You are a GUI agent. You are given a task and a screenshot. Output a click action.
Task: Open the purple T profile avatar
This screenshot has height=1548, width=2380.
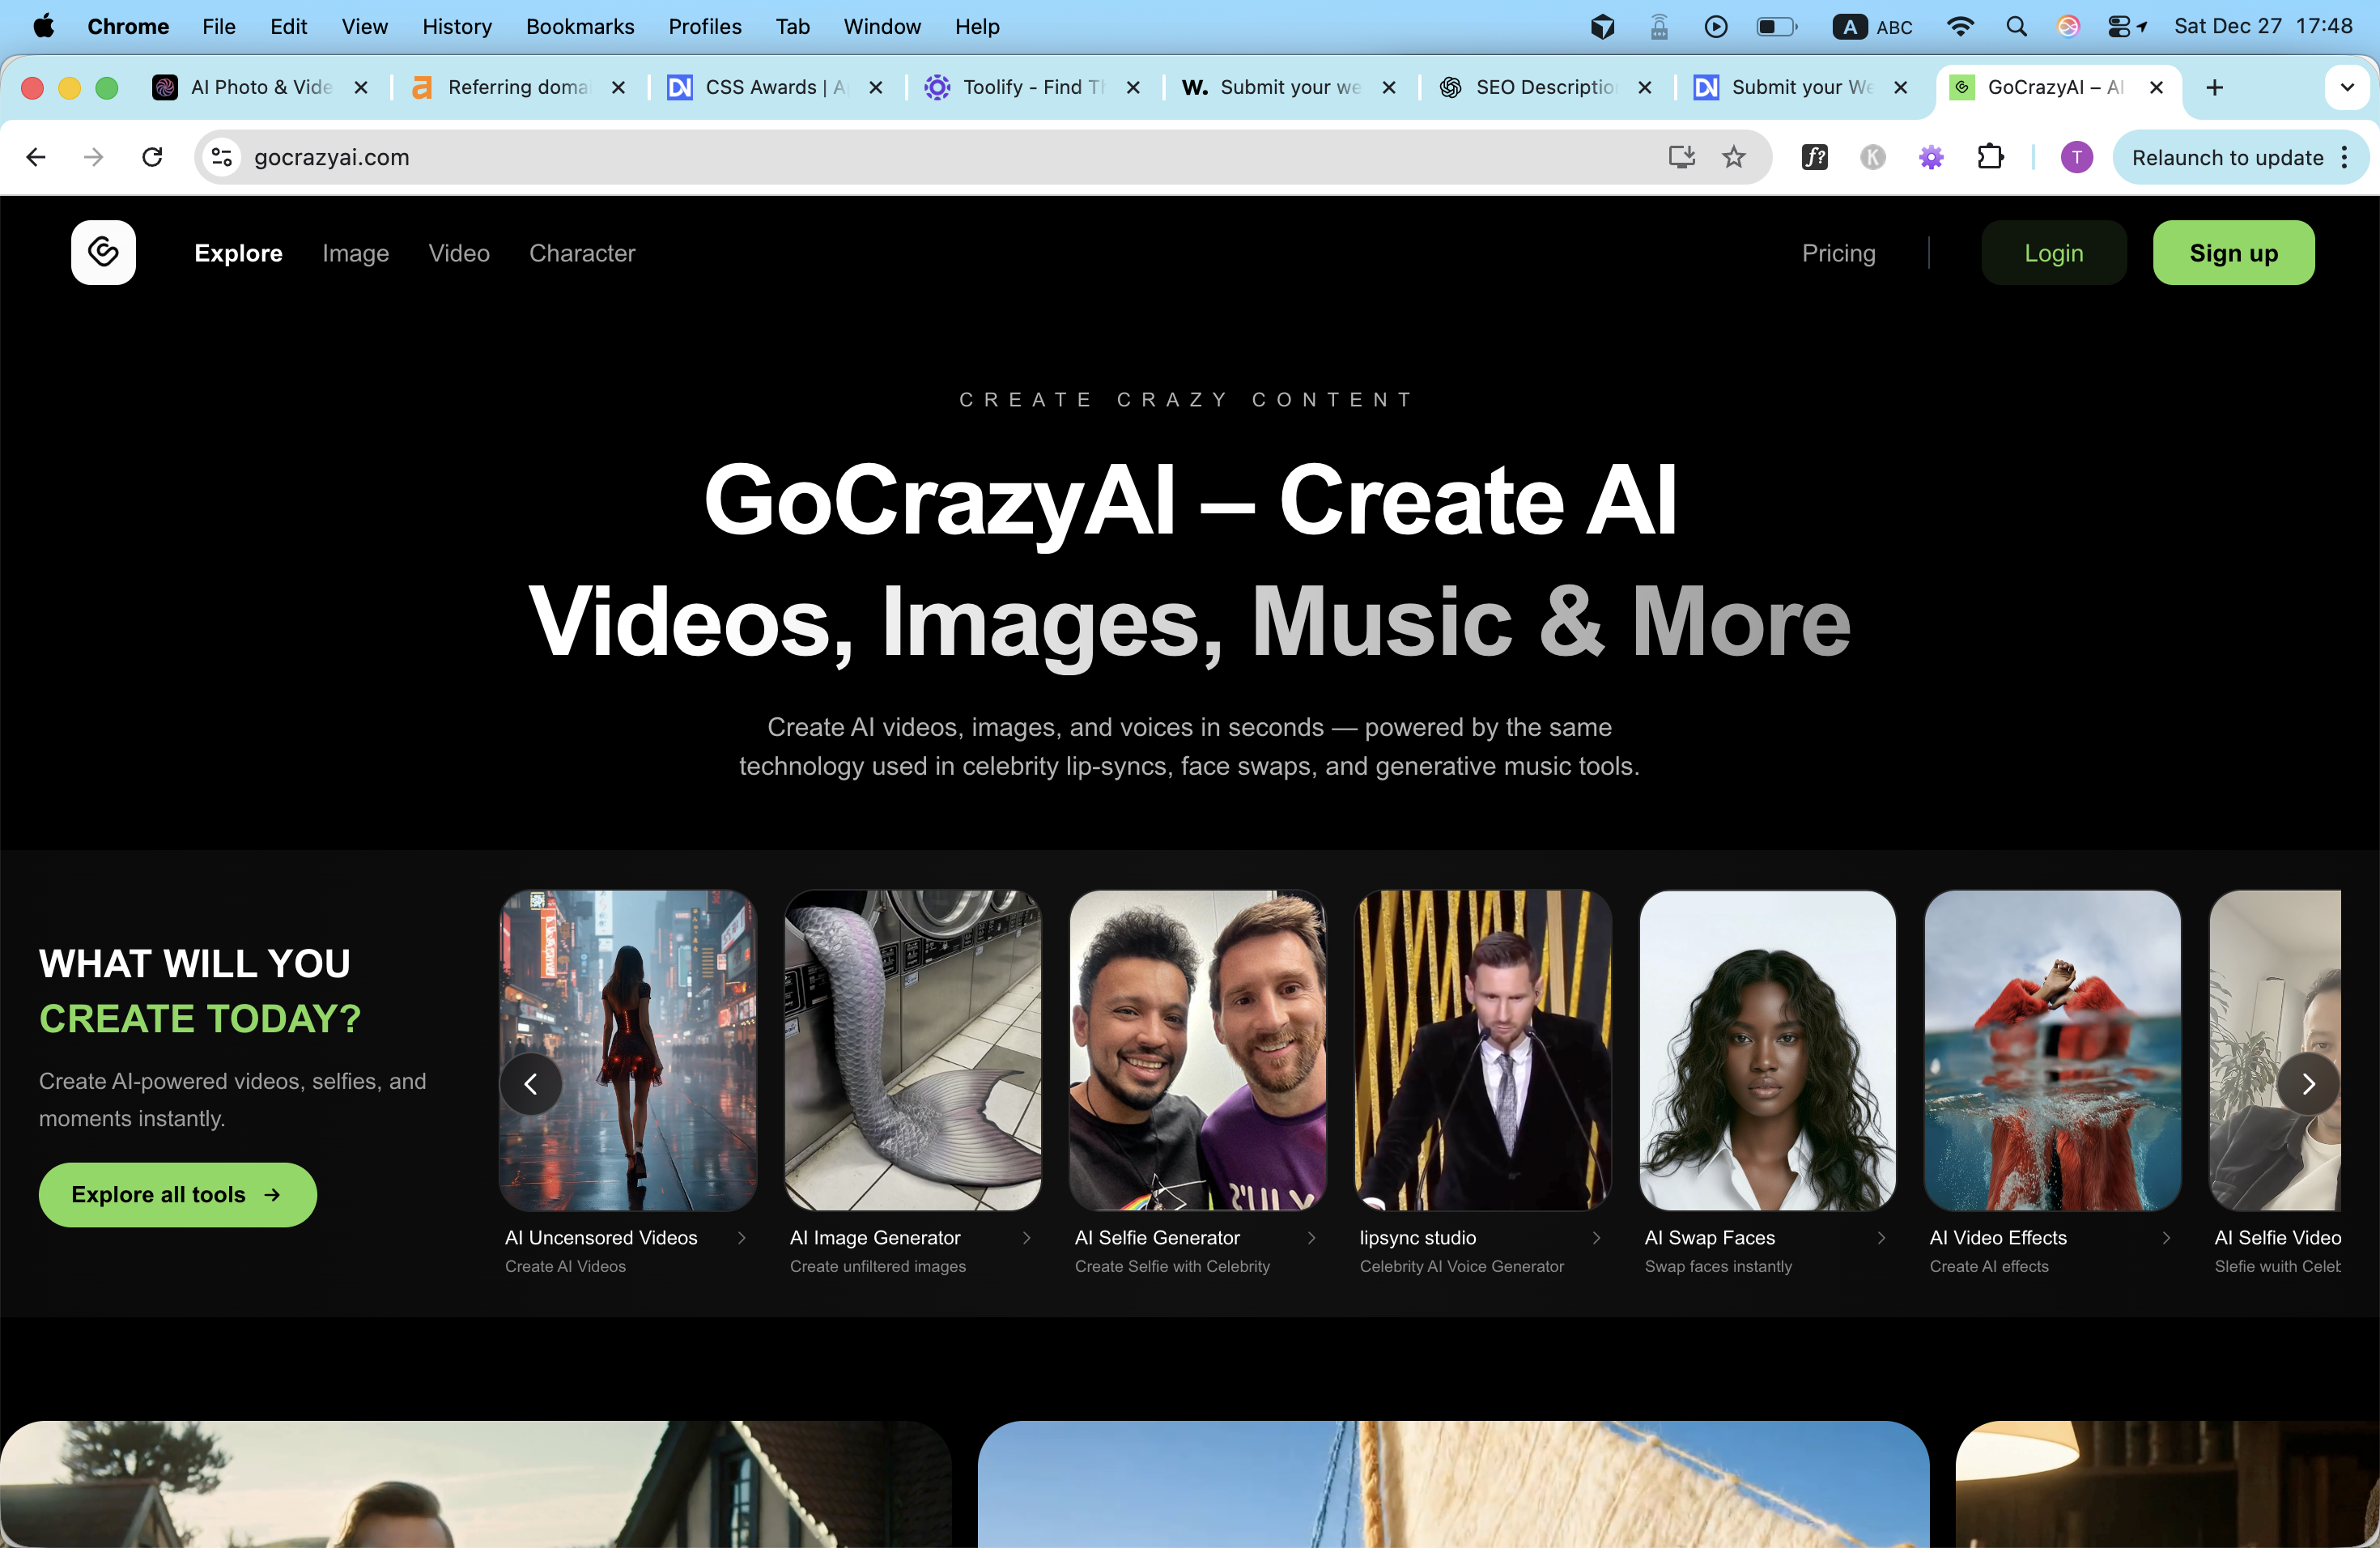[2076, 157]
